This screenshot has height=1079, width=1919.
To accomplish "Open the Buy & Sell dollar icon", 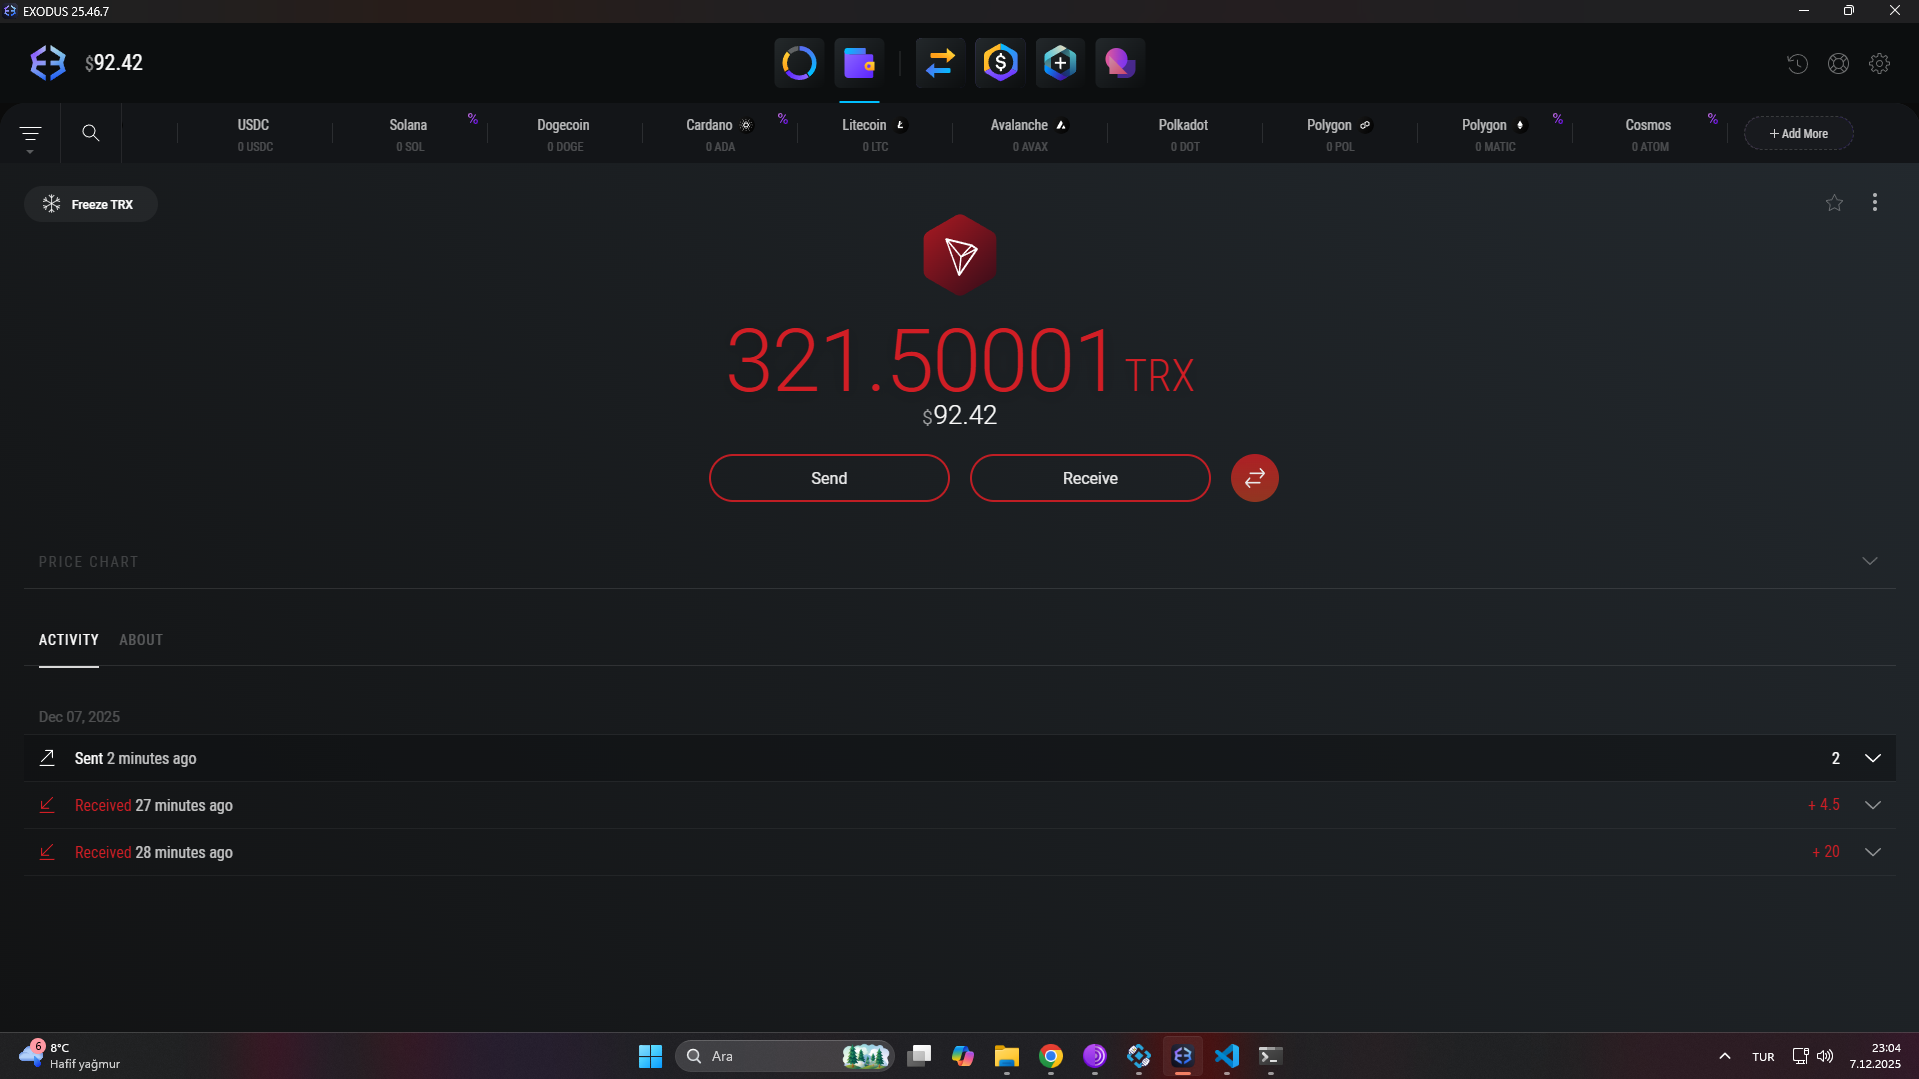I will 1000,63.
